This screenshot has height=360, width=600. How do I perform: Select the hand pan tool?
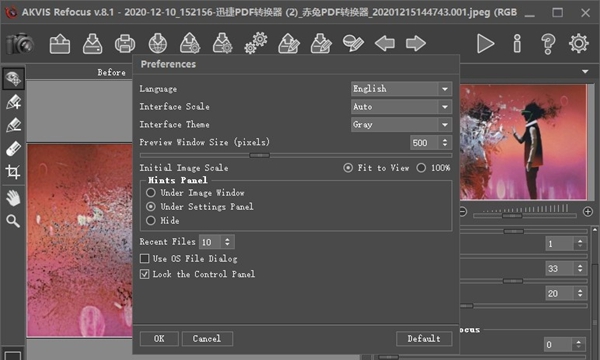(x=13, y=199)
